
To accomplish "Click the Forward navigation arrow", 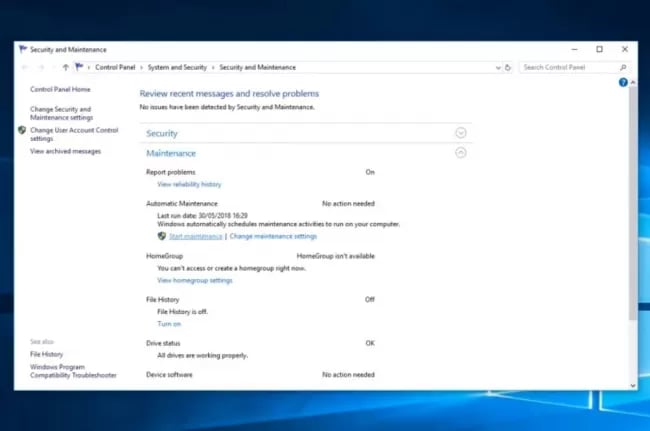I will 41,68.
